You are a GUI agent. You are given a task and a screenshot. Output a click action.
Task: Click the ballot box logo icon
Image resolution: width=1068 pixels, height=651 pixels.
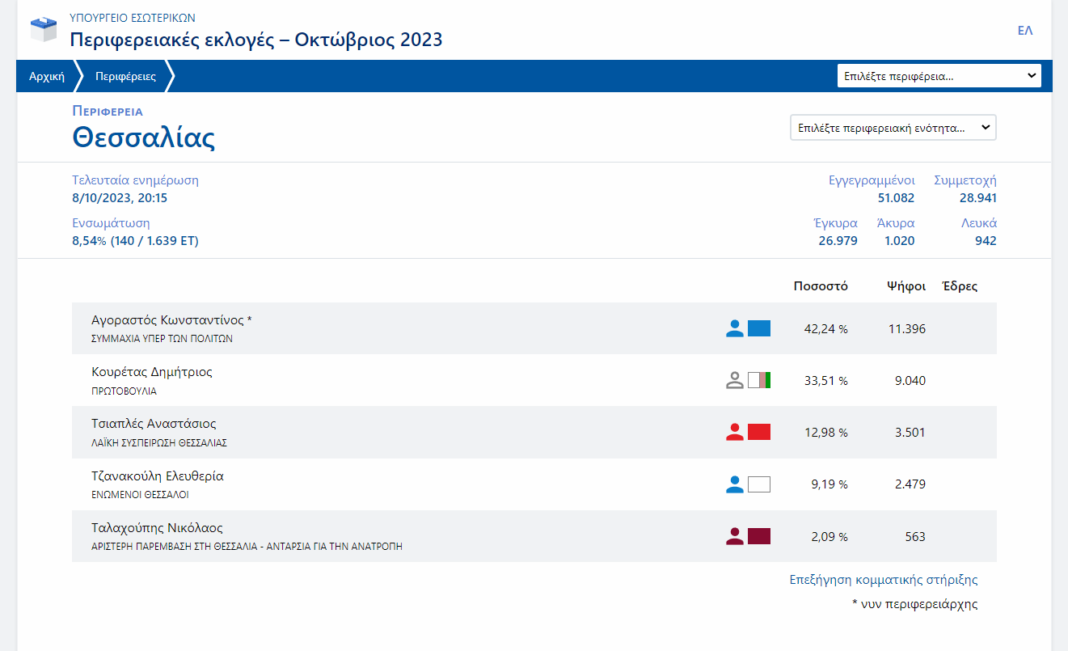(44, 30)
